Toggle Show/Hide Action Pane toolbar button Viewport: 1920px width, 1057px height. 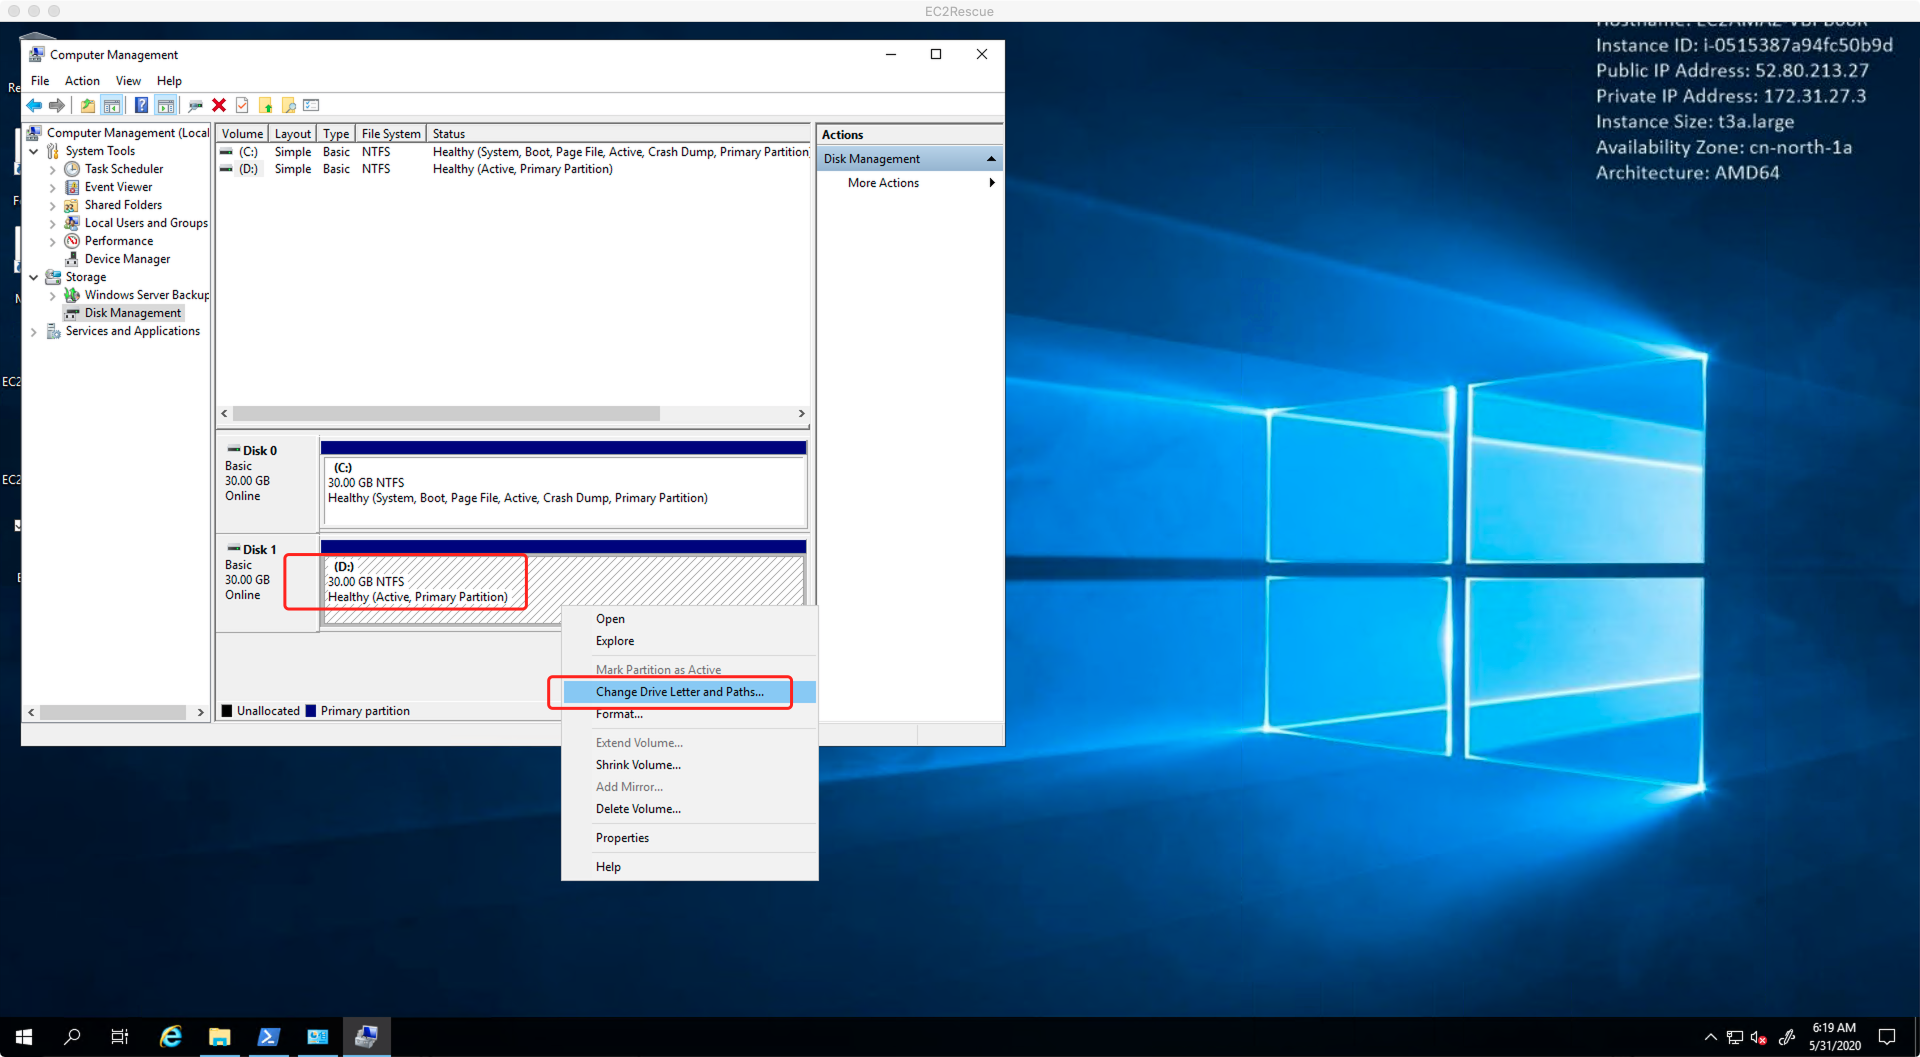(x=166, y=106)
